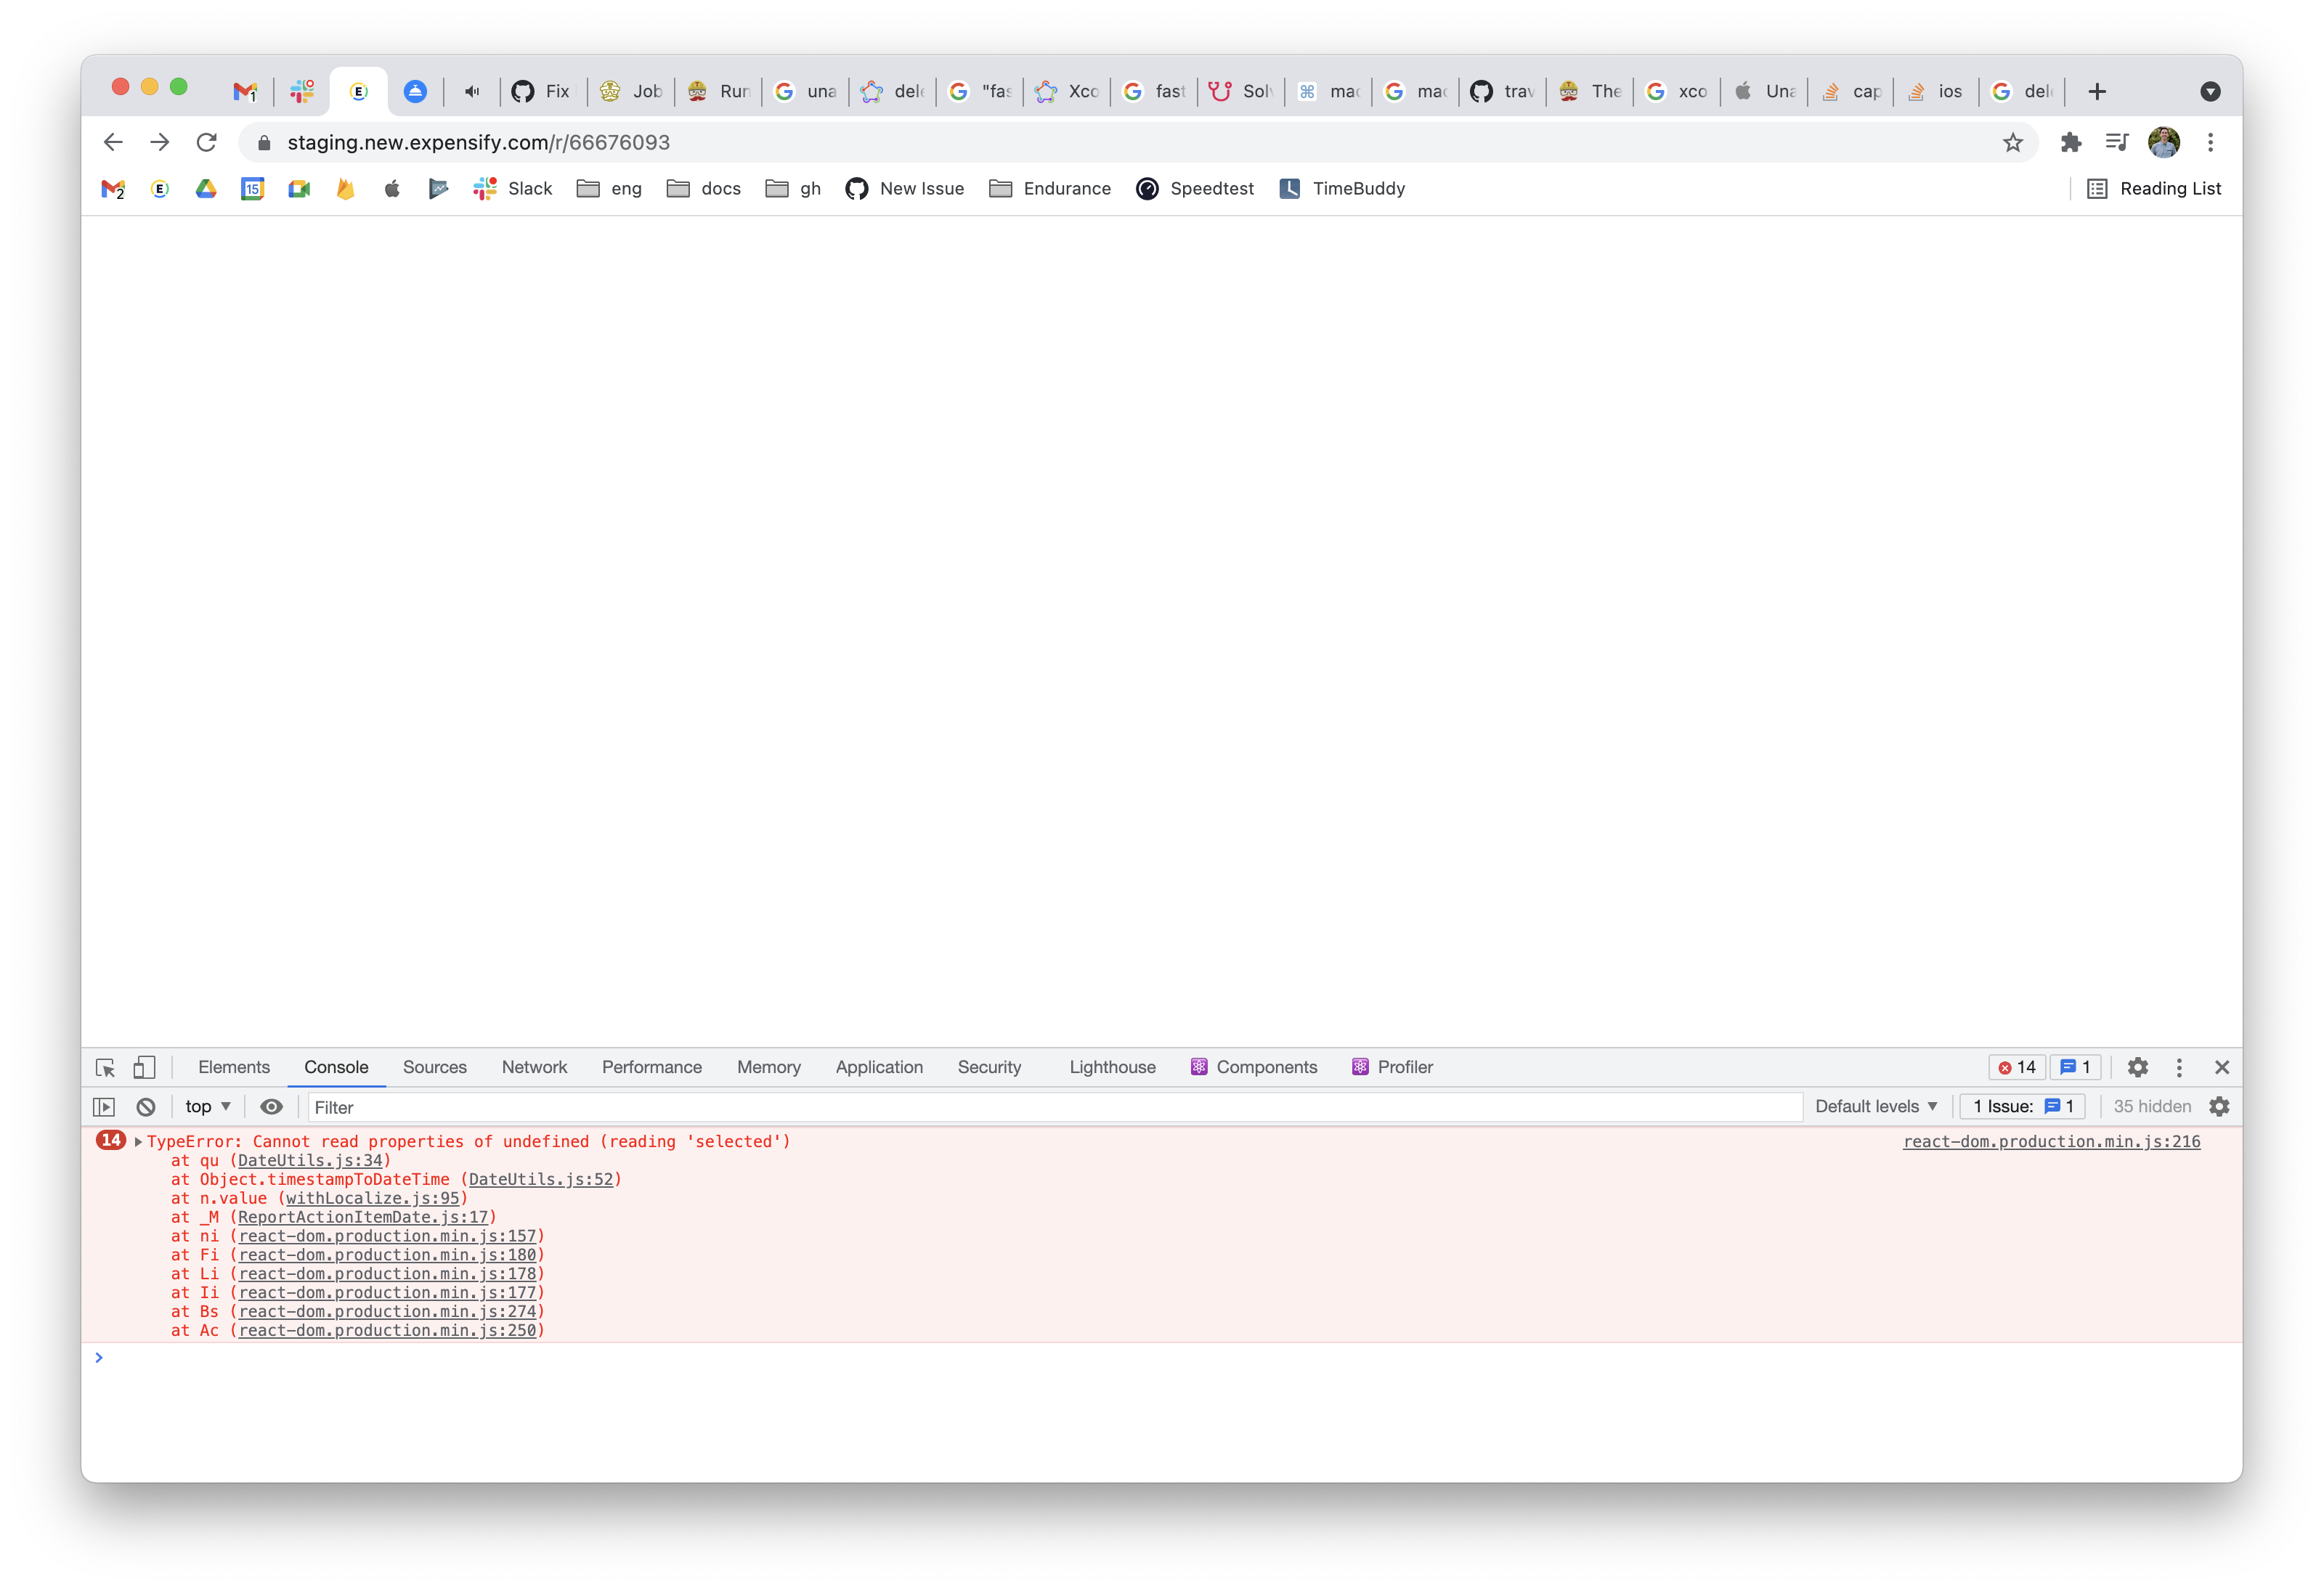Open the Slack bookmark

pyautogui.click(x=513, y=188)
